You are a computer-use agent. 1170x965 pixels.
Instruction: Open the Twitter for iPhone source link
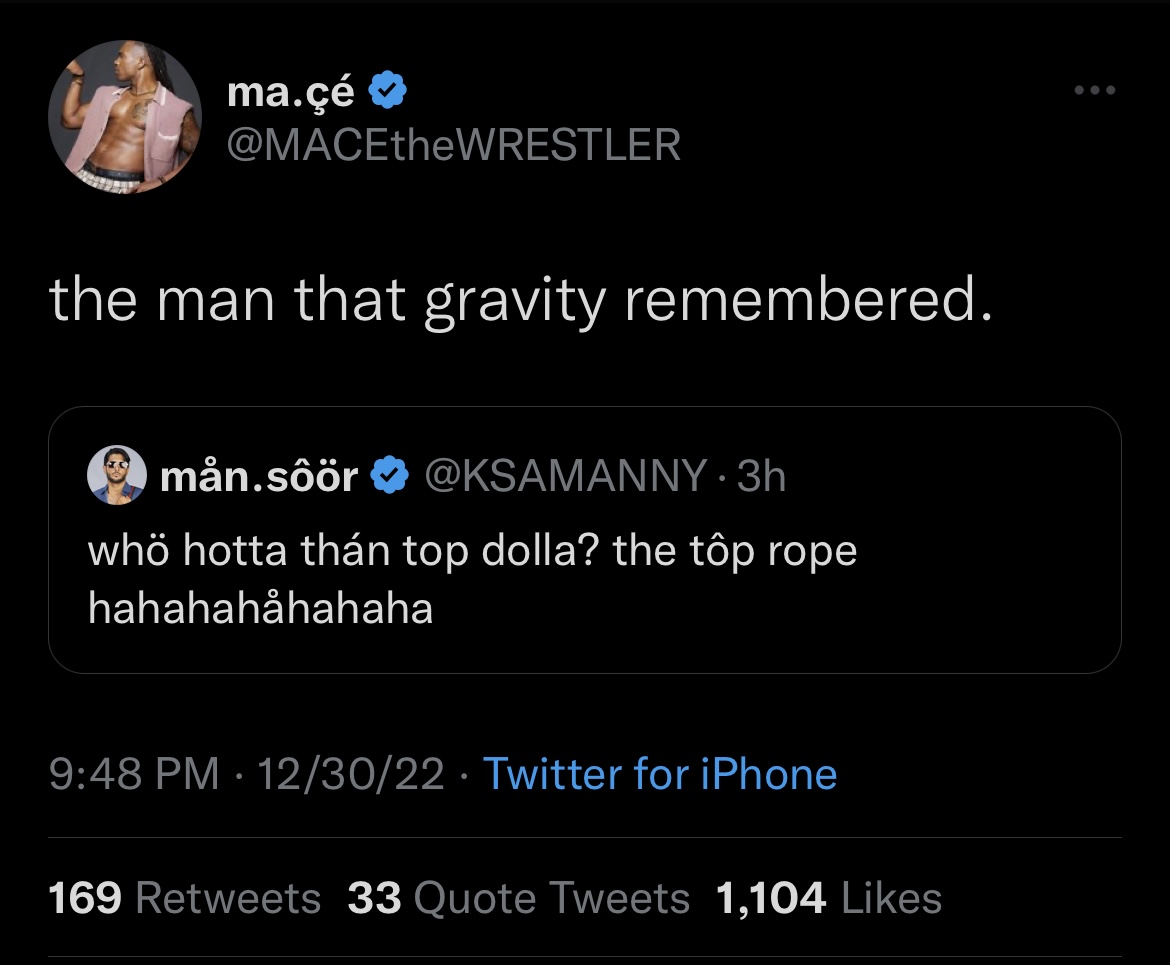tap(660, 774)
